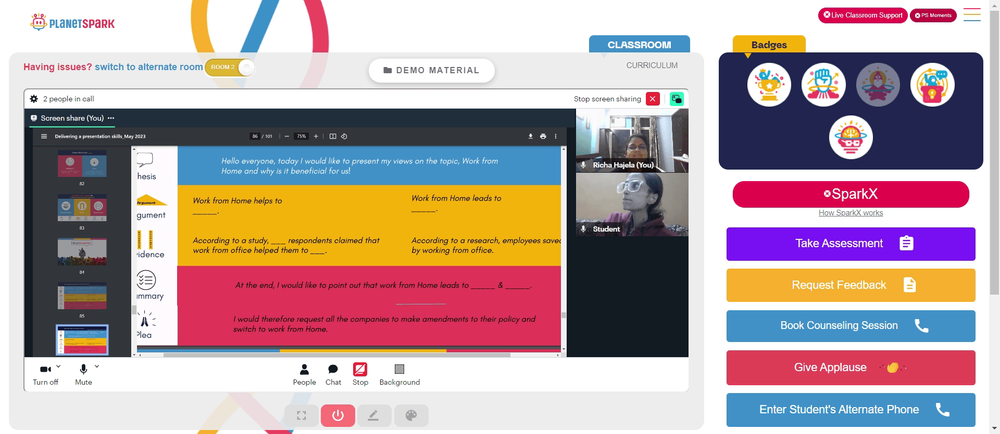Select page 83 thumbnail
This screenshot has height=434, width=1000.
82,208
